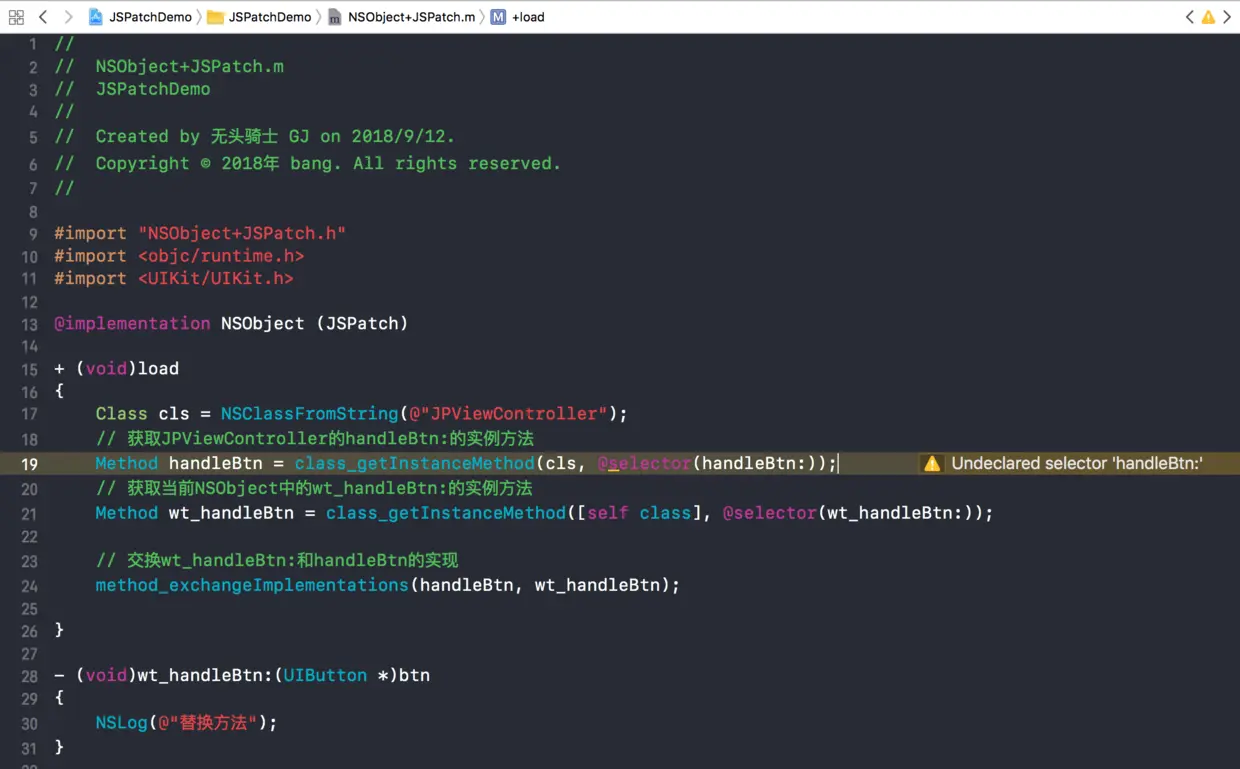The image size is (1240, 769).
Task: Click line number 19 in gutter
Action: point(29,464)
